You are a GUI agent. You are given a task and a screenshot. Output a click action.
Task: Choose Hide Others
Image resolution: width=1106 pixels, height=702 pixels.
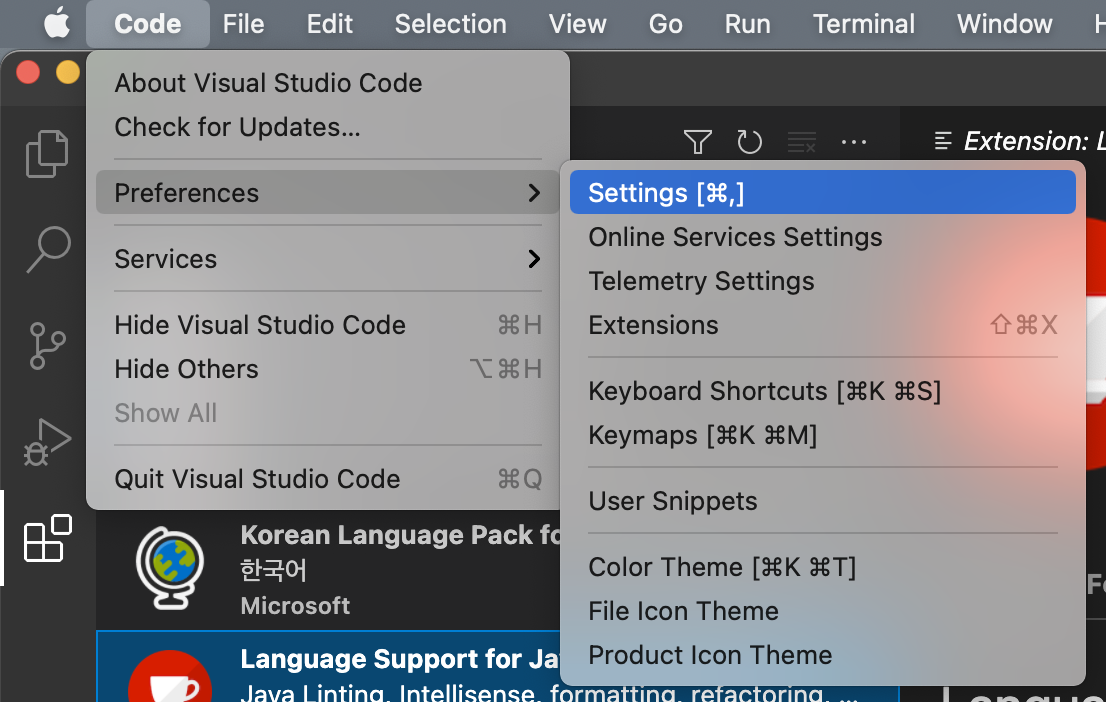tap(328, 369)
